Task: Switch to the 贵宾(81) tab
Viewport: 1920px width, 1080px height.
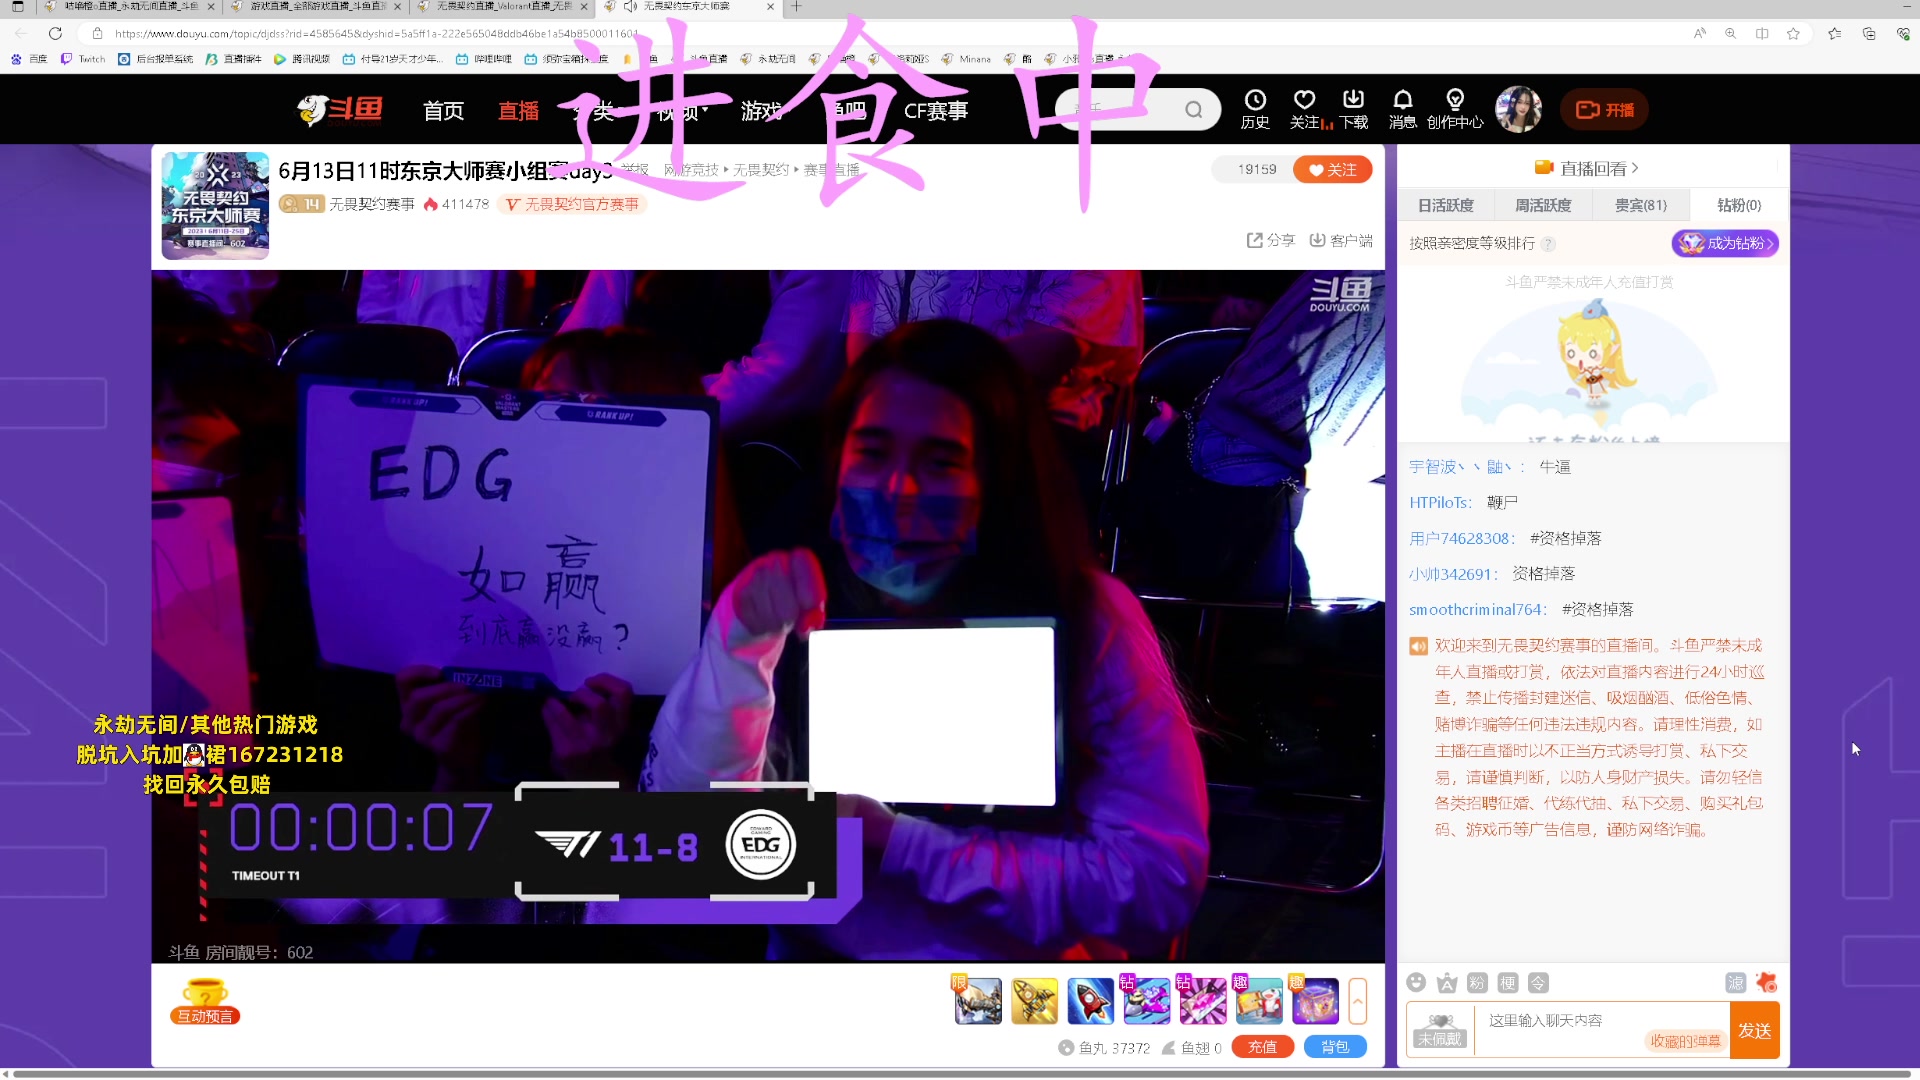Action: coord(1641,205)
